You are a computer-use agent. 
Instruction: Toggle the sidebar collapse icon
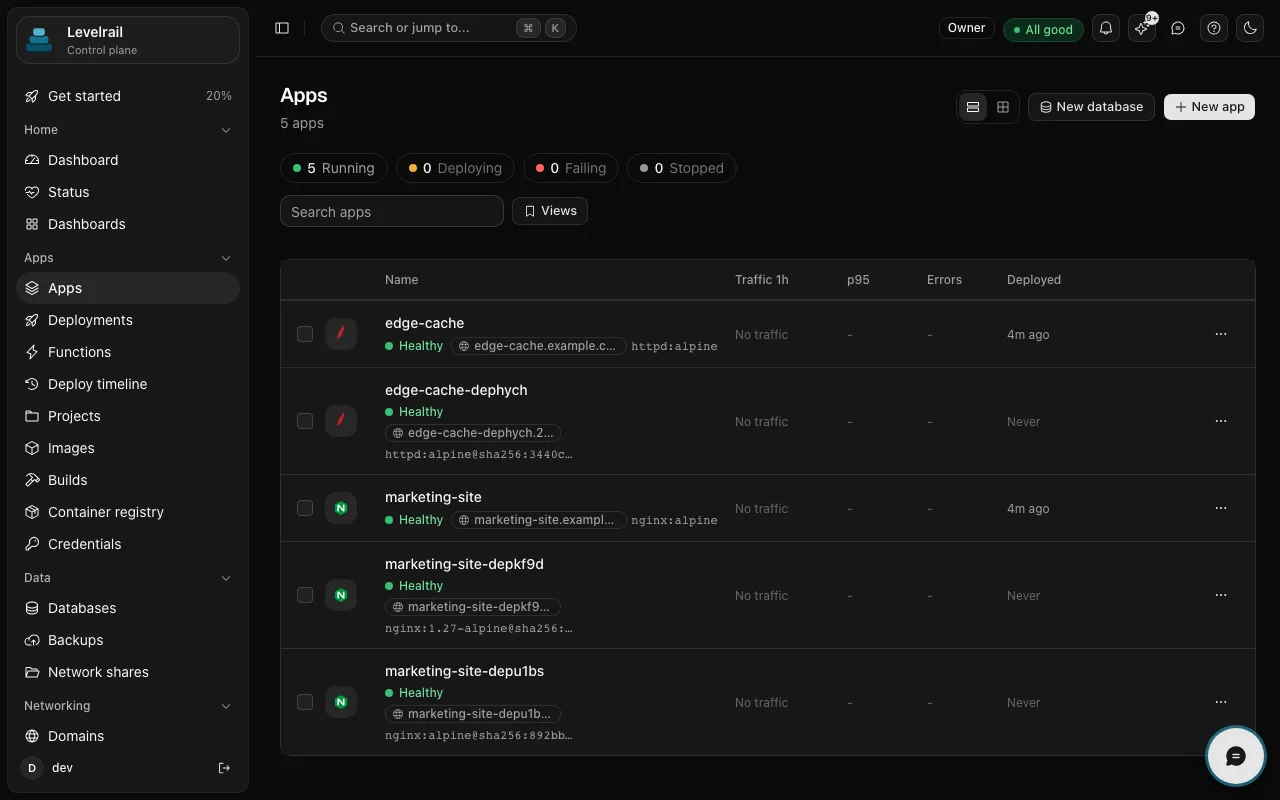(x=282, y=28)
